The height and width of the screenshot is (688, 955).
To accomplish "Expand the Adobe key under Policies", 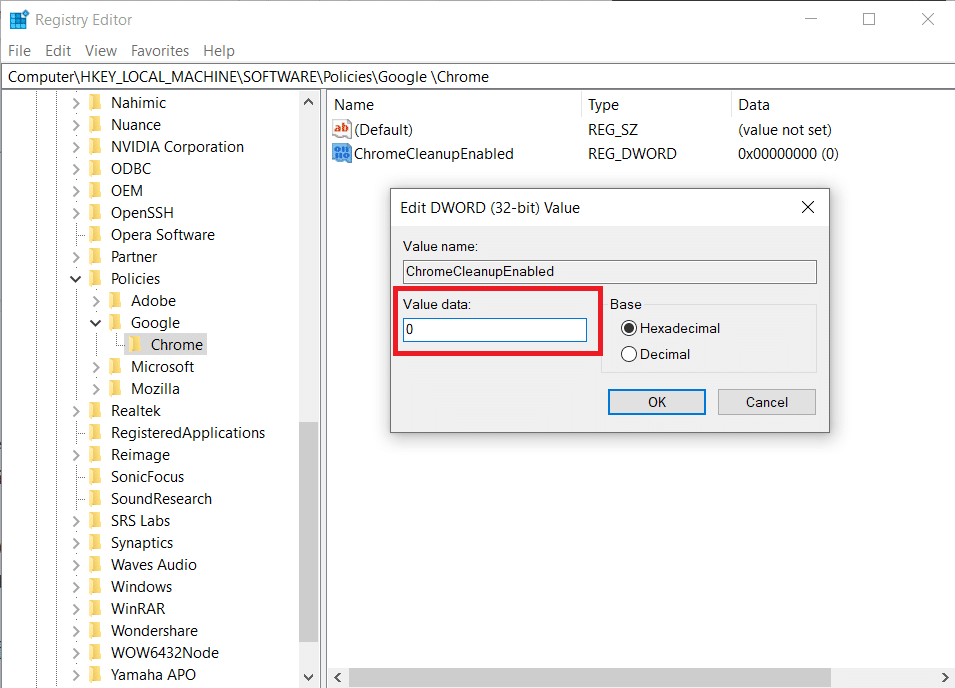I will coord(96,301).
